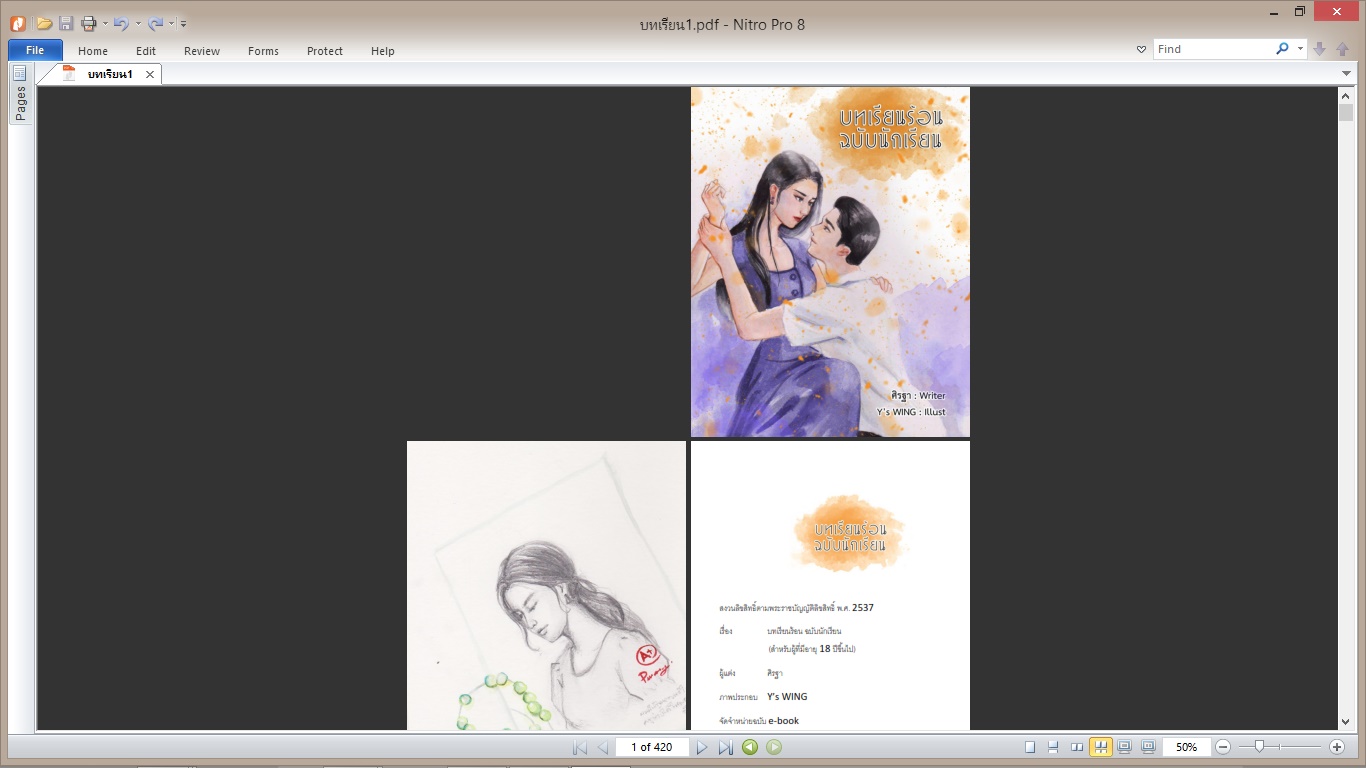
Task: Restore down the Nitro Pro window
Action: [x=1300, y=11]
